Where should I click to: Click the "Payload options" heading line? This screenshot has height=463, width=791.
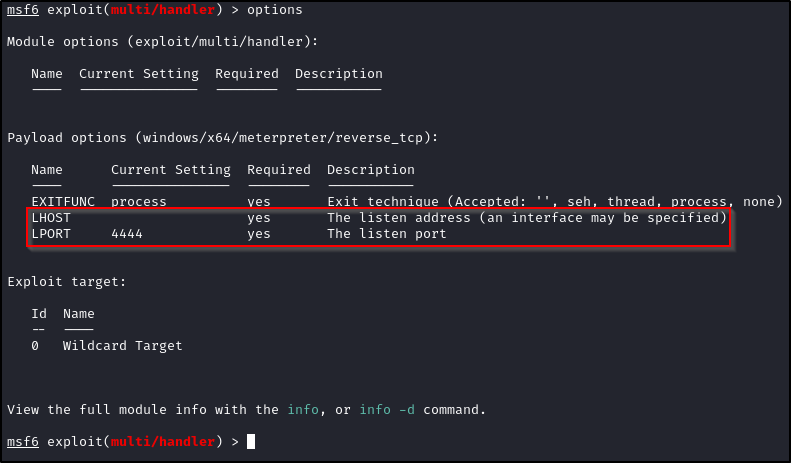(222, 138)
